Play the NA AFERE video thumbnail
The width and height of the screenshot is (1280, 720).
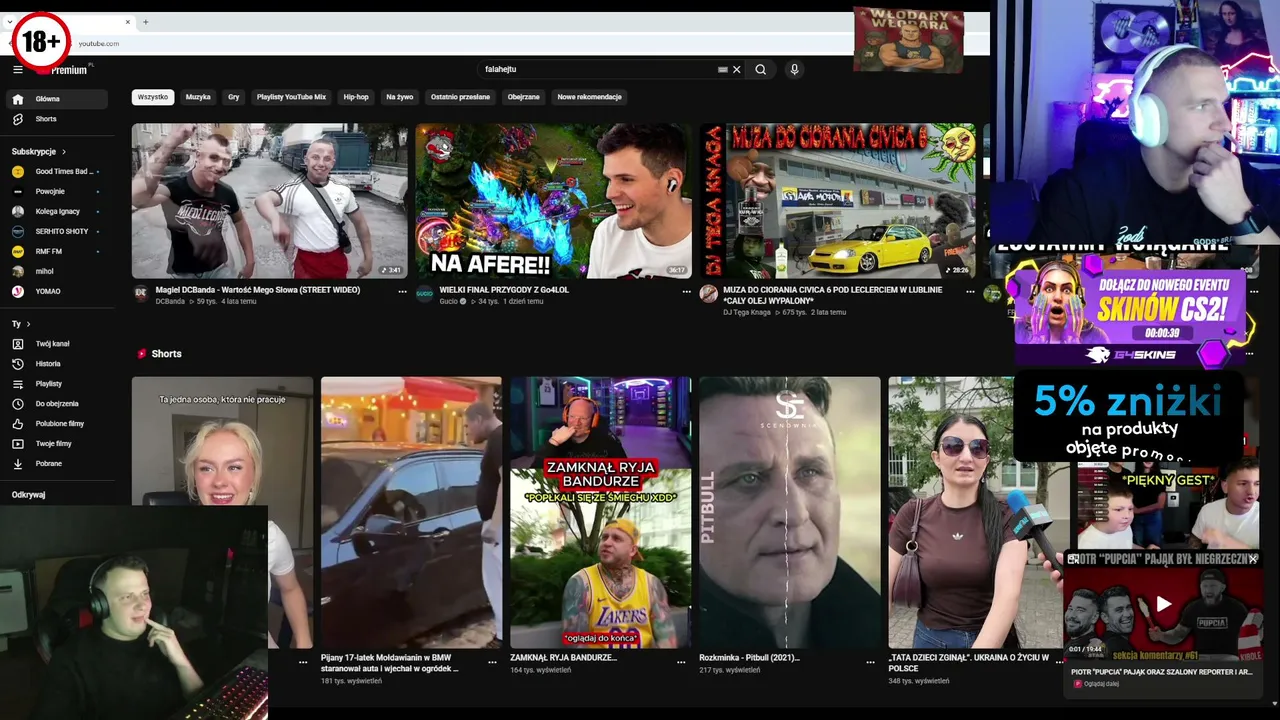(x=553, y=201)
